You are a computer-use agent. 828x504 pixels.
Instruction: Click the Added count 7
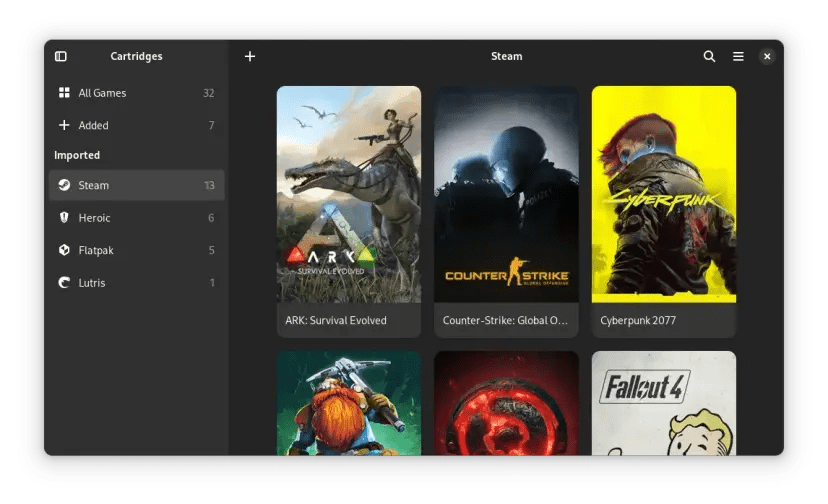(211, 125)
